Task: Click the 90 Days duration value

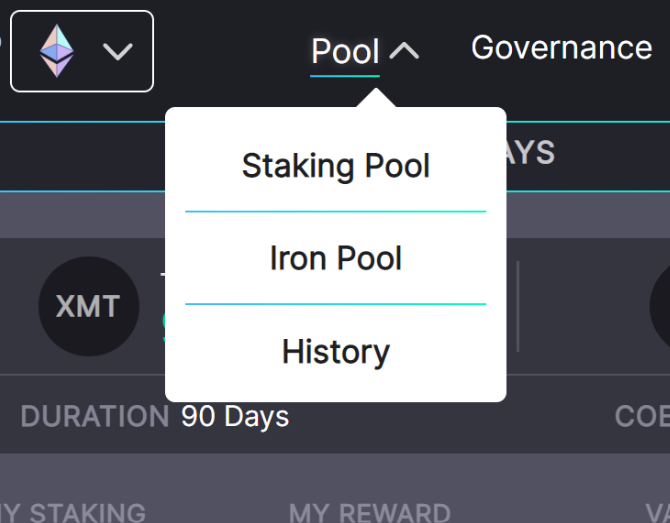Action: pos(235,416)
